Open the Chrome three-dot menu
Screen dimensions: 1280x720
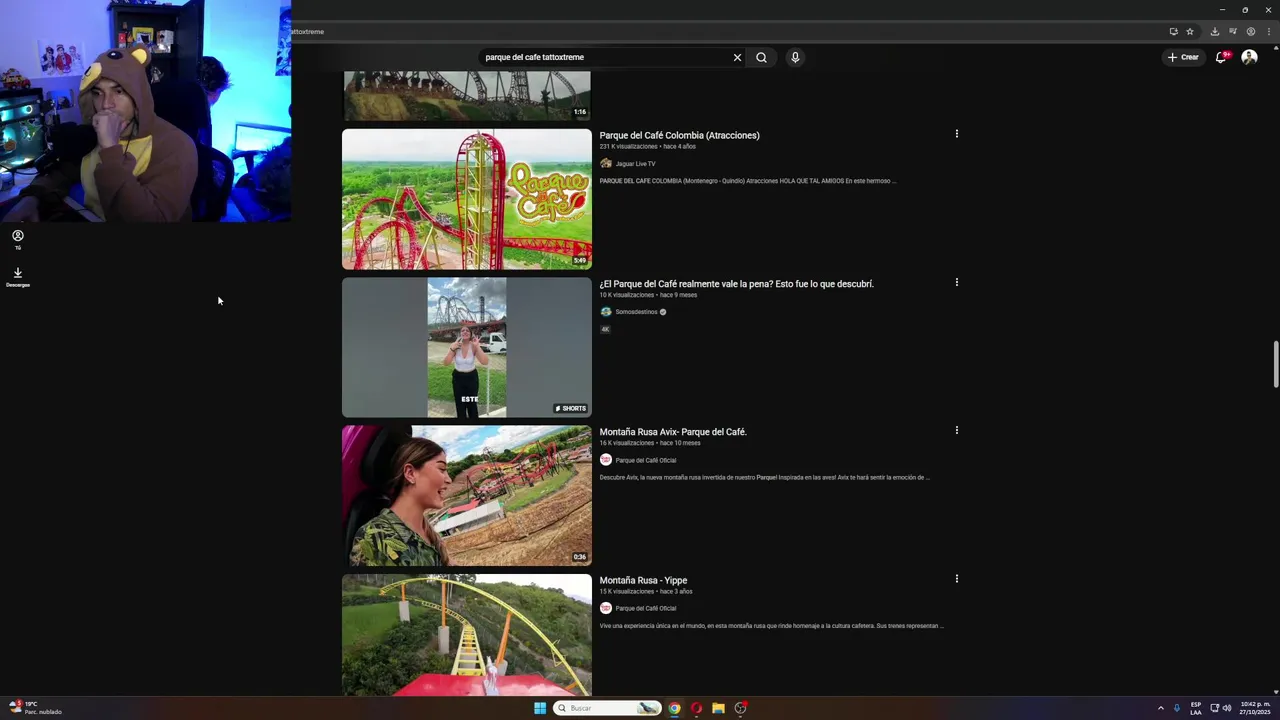1268,31
